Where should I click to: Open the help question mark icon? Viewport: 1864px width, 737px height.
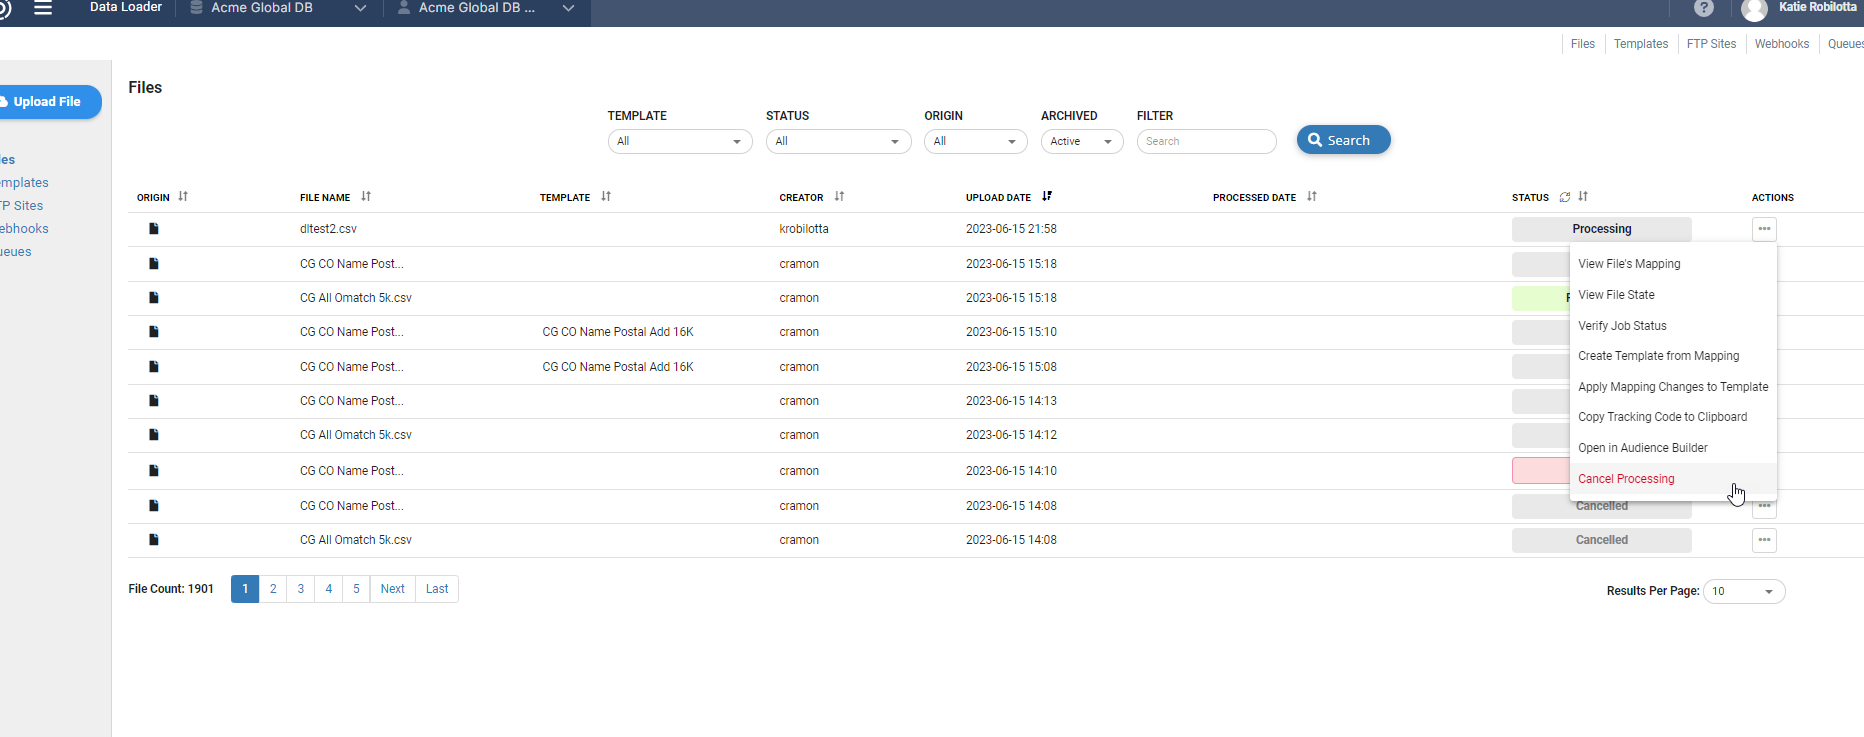tap(1704, 8)
